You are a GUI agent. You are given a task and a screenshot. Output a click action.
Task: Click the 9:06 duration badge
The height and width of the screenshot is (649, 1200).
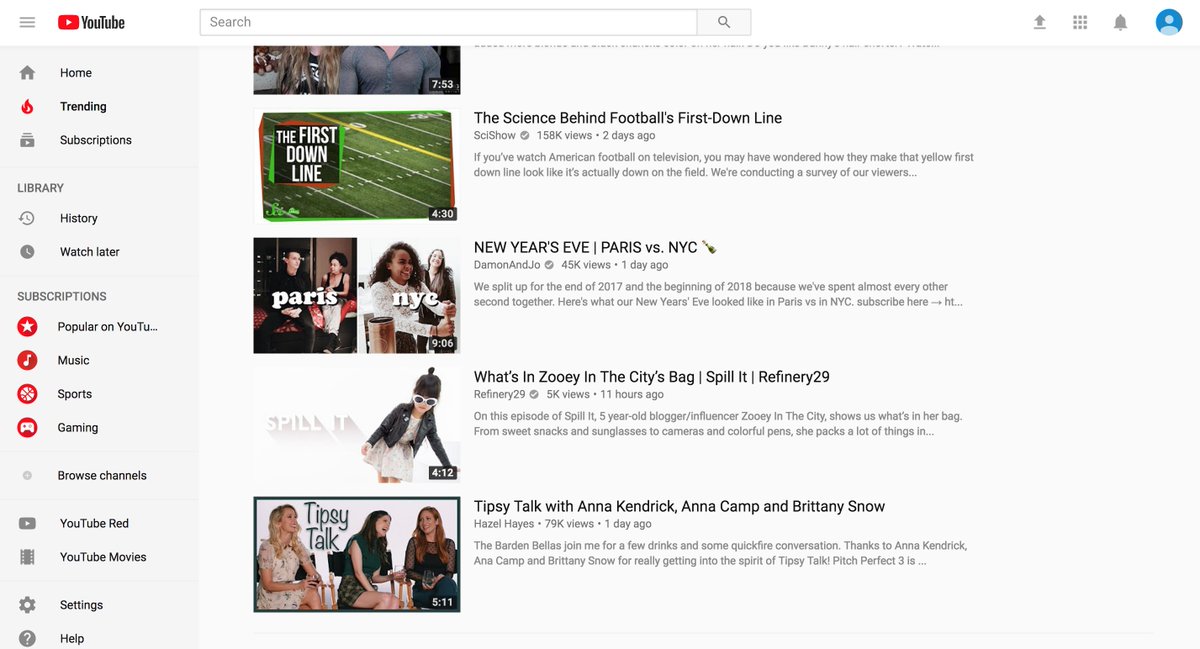[442, 343]
